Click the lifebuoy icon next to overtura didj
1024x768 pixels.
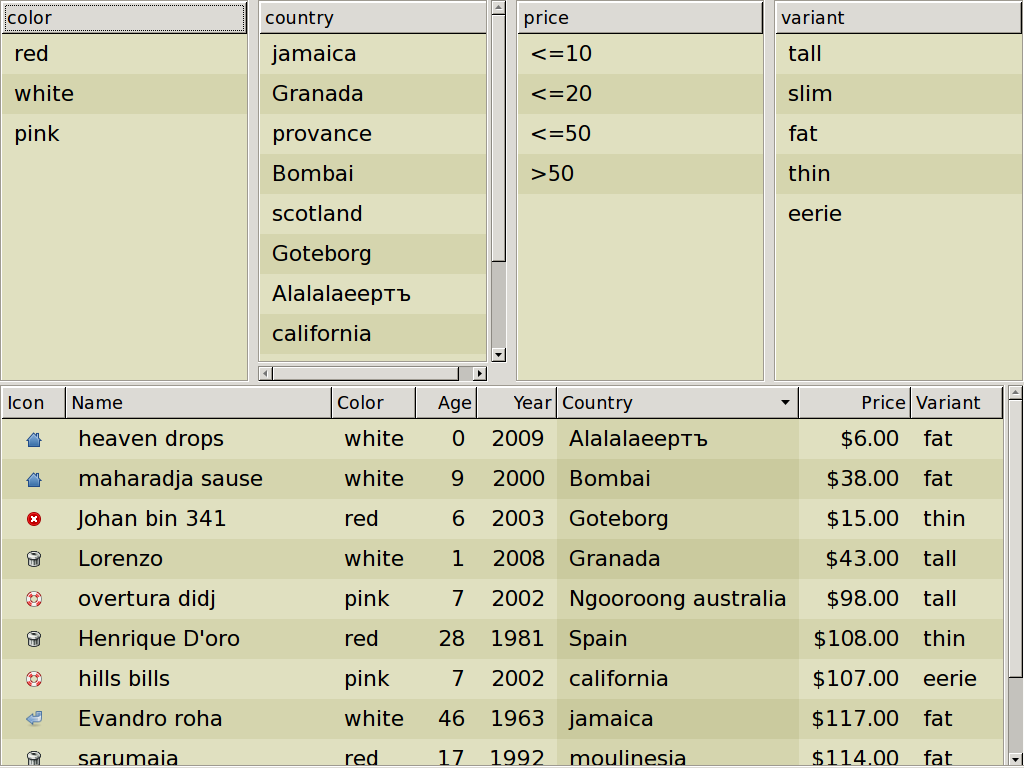click(34, 599)
